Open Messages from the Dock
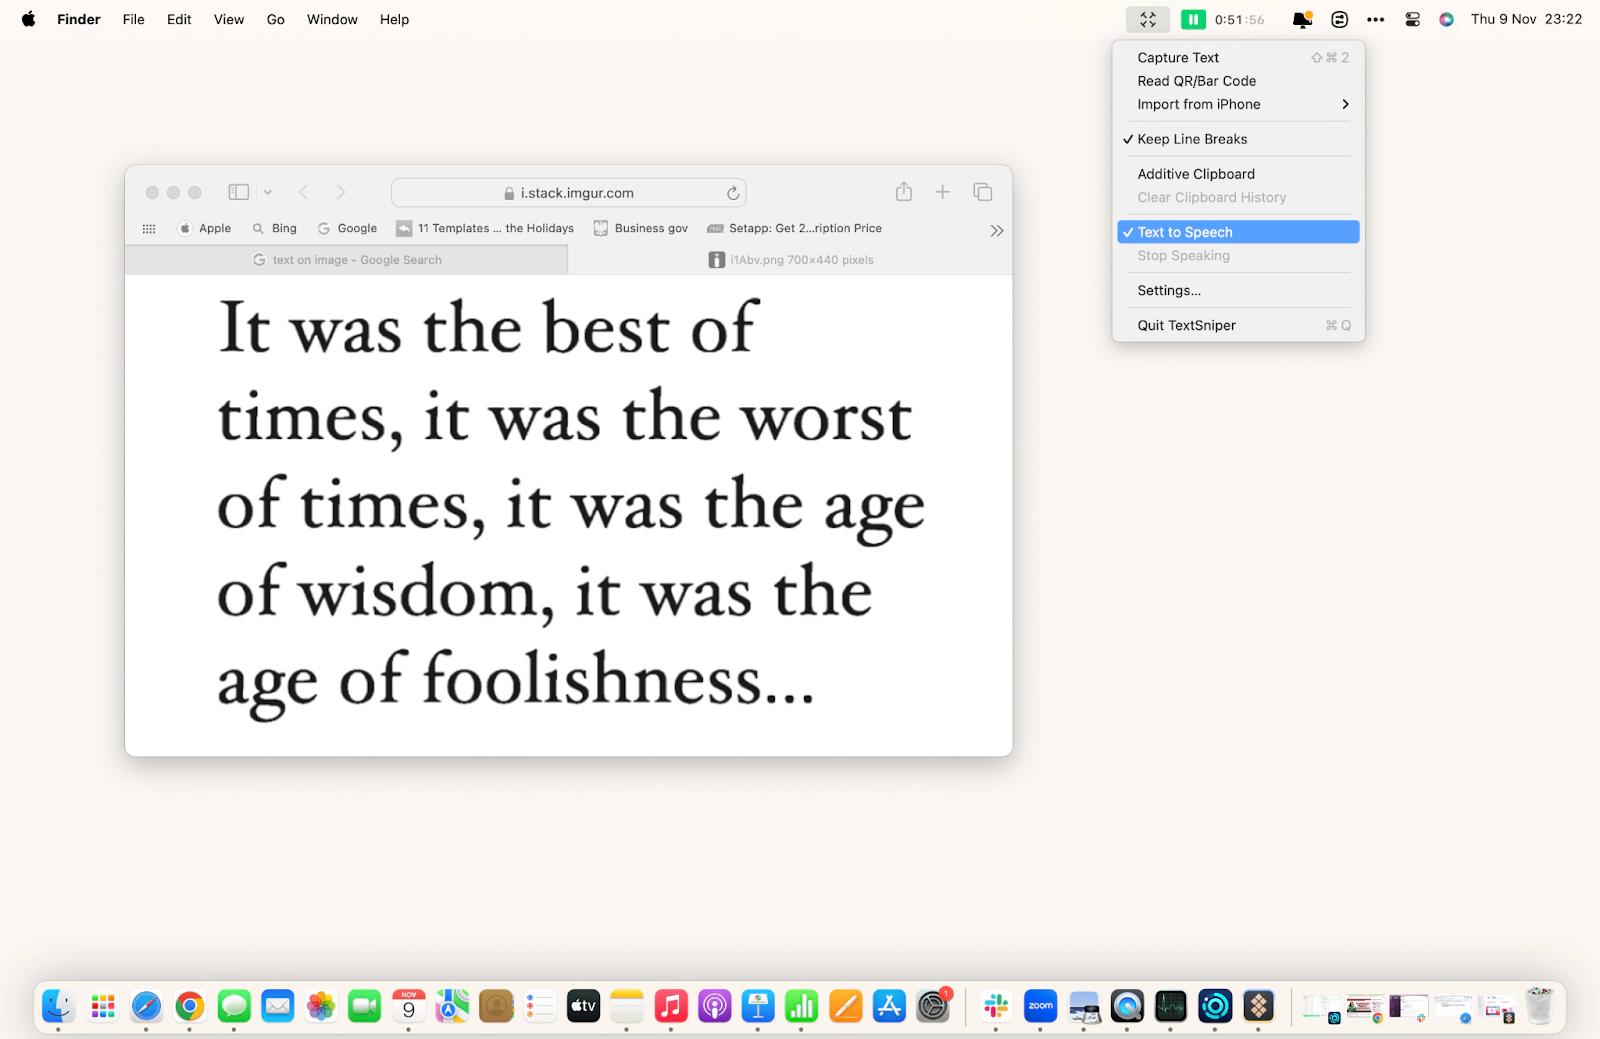 click(x=234, y=1006)
